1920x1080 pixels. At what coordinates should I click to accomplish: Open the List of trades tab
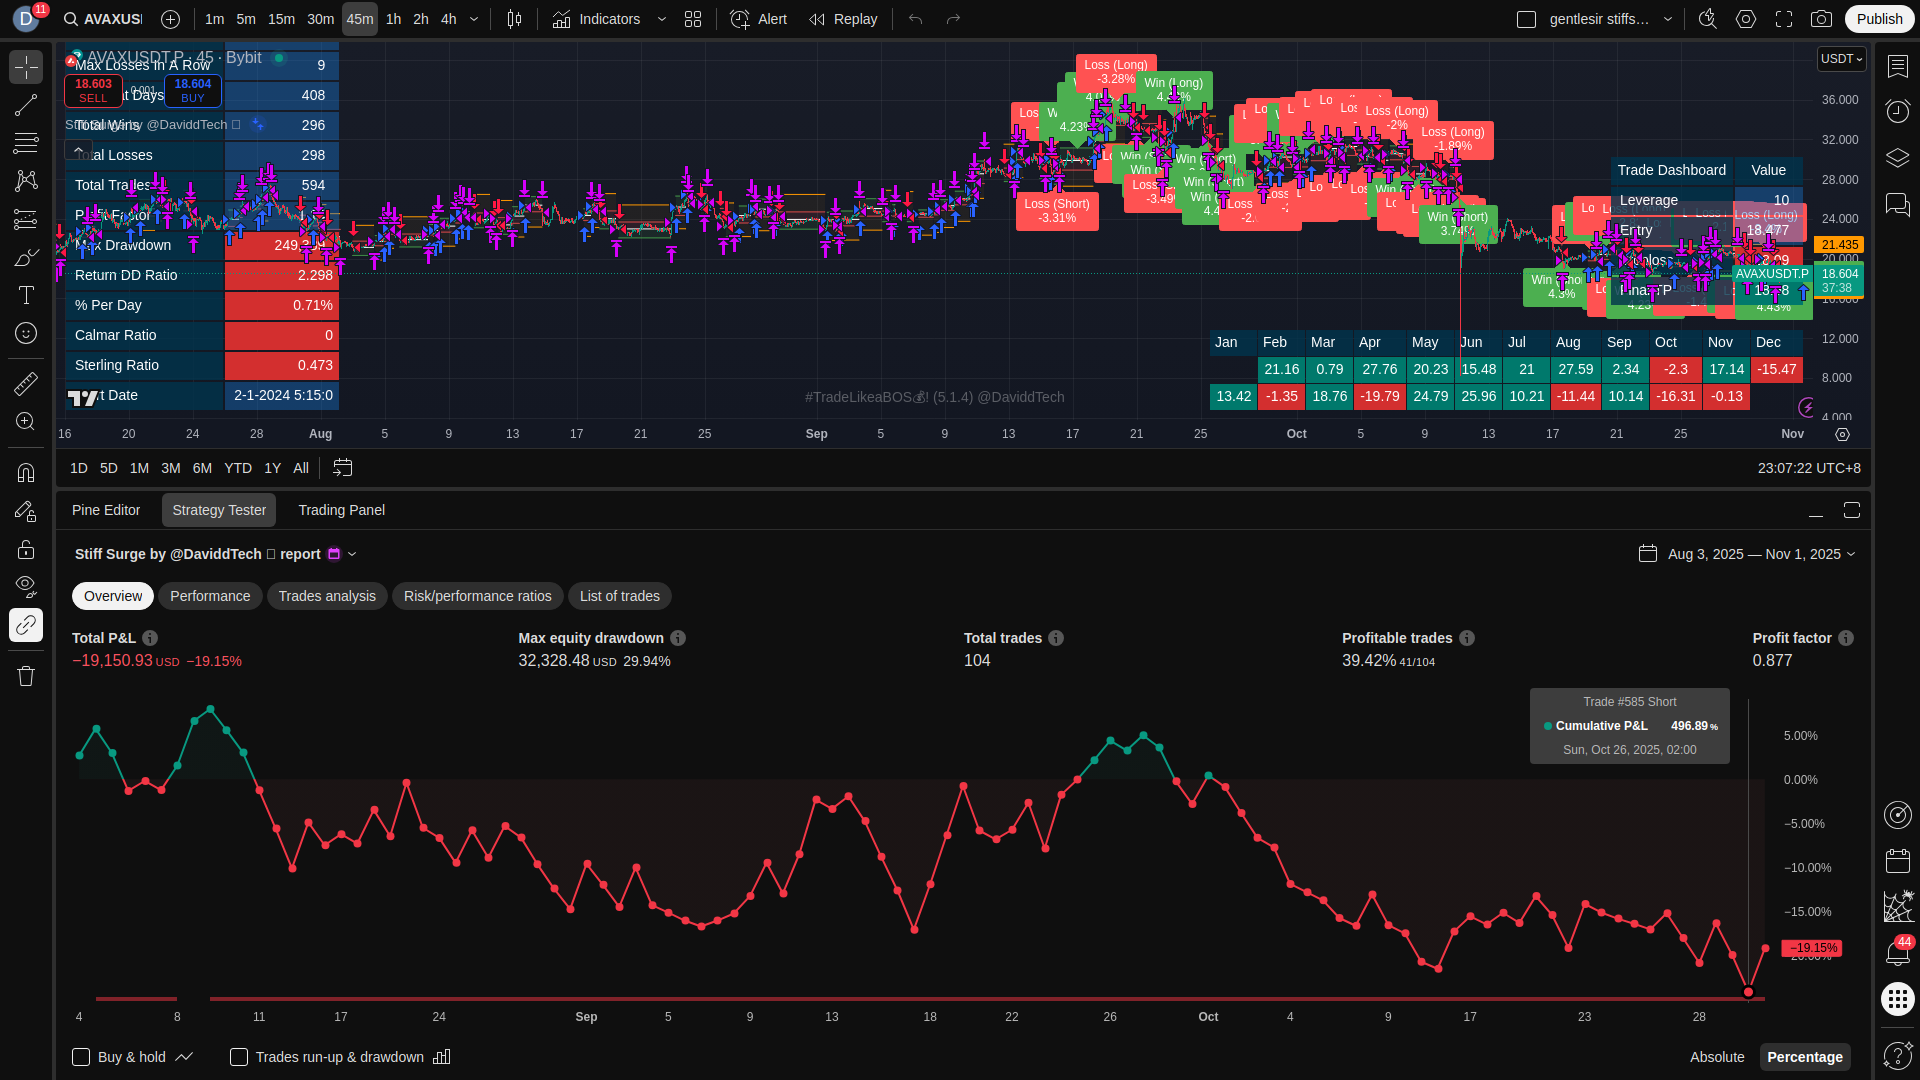click(x=619, y=596)
